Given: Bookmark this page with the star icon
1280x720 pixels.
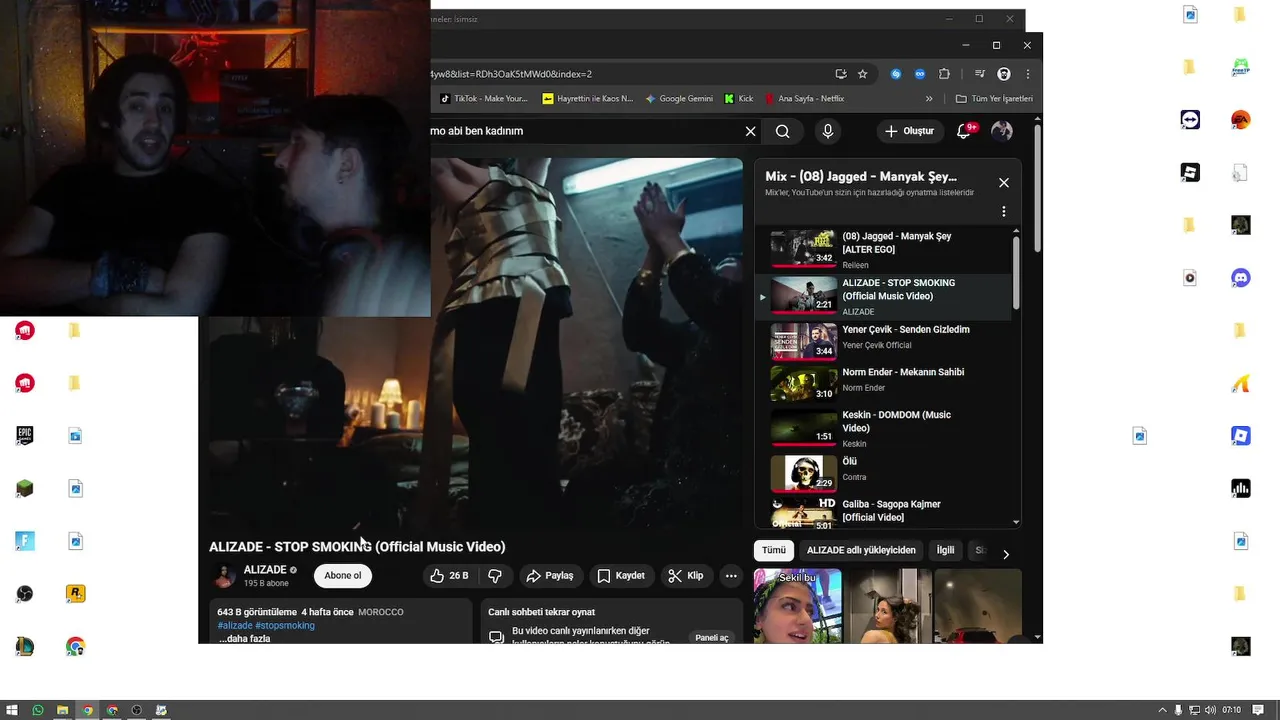Looking at the screenshot, I should pyautogui.click(x=862, y=74).
